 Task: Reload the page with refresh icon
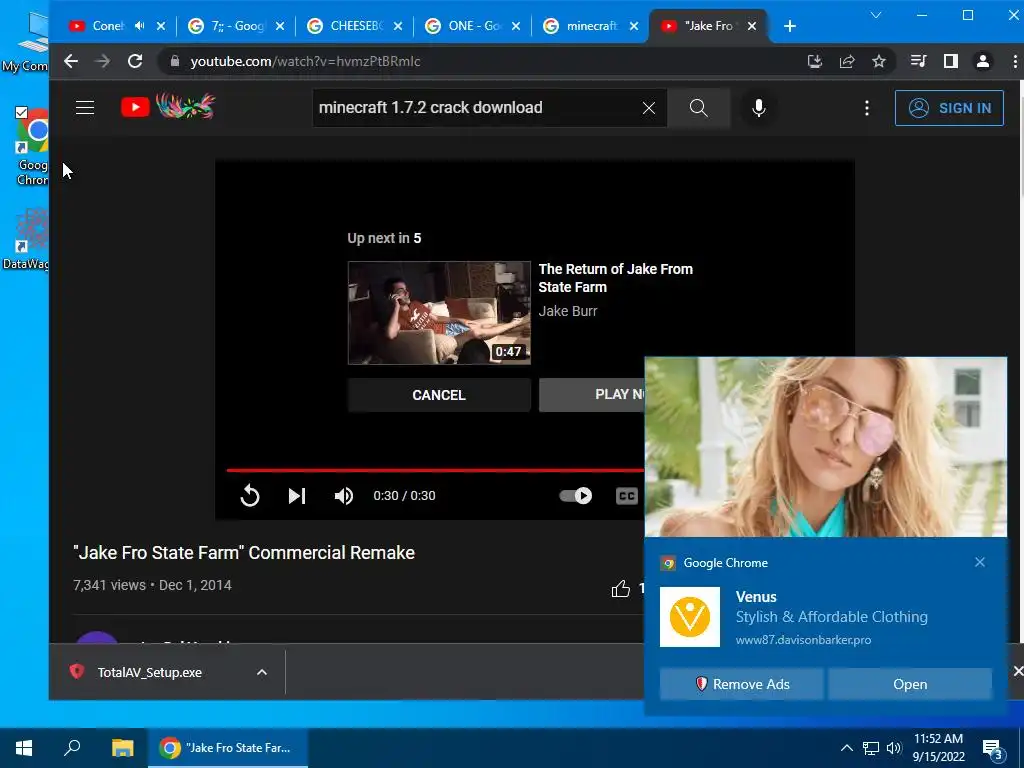pyautogui.click(x=135, y=61)
